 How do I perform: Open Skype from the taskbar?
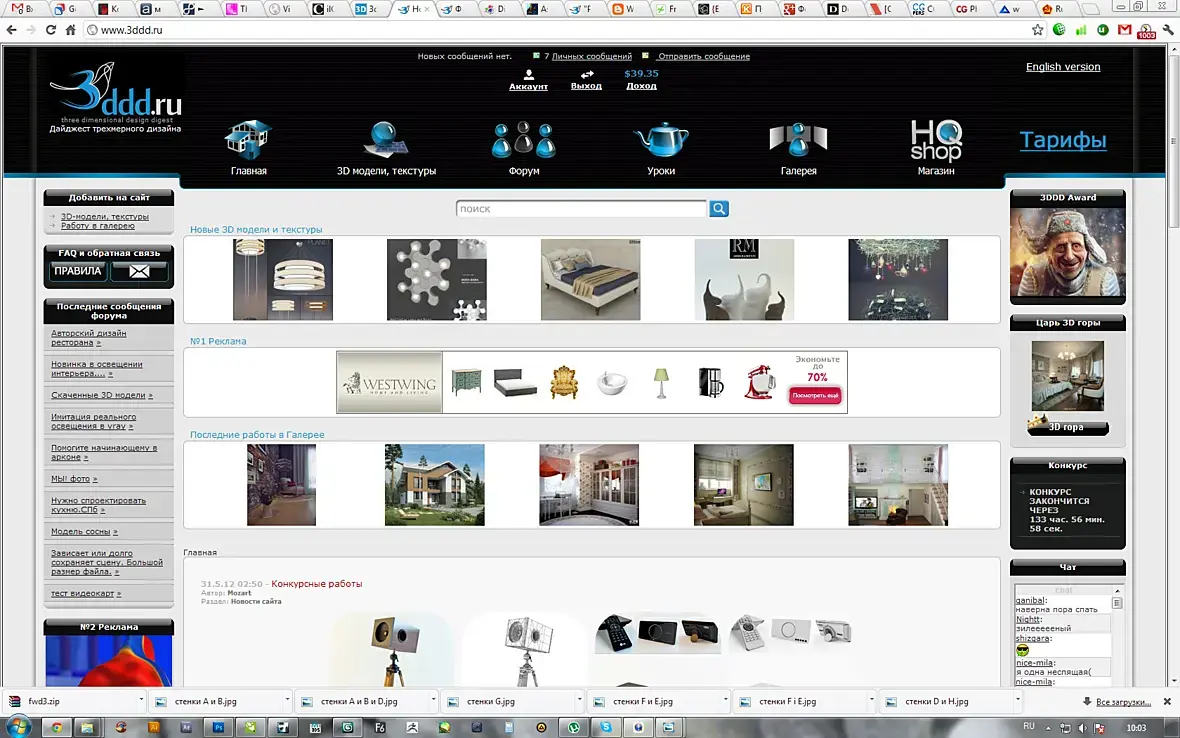[x=606, y=727]
